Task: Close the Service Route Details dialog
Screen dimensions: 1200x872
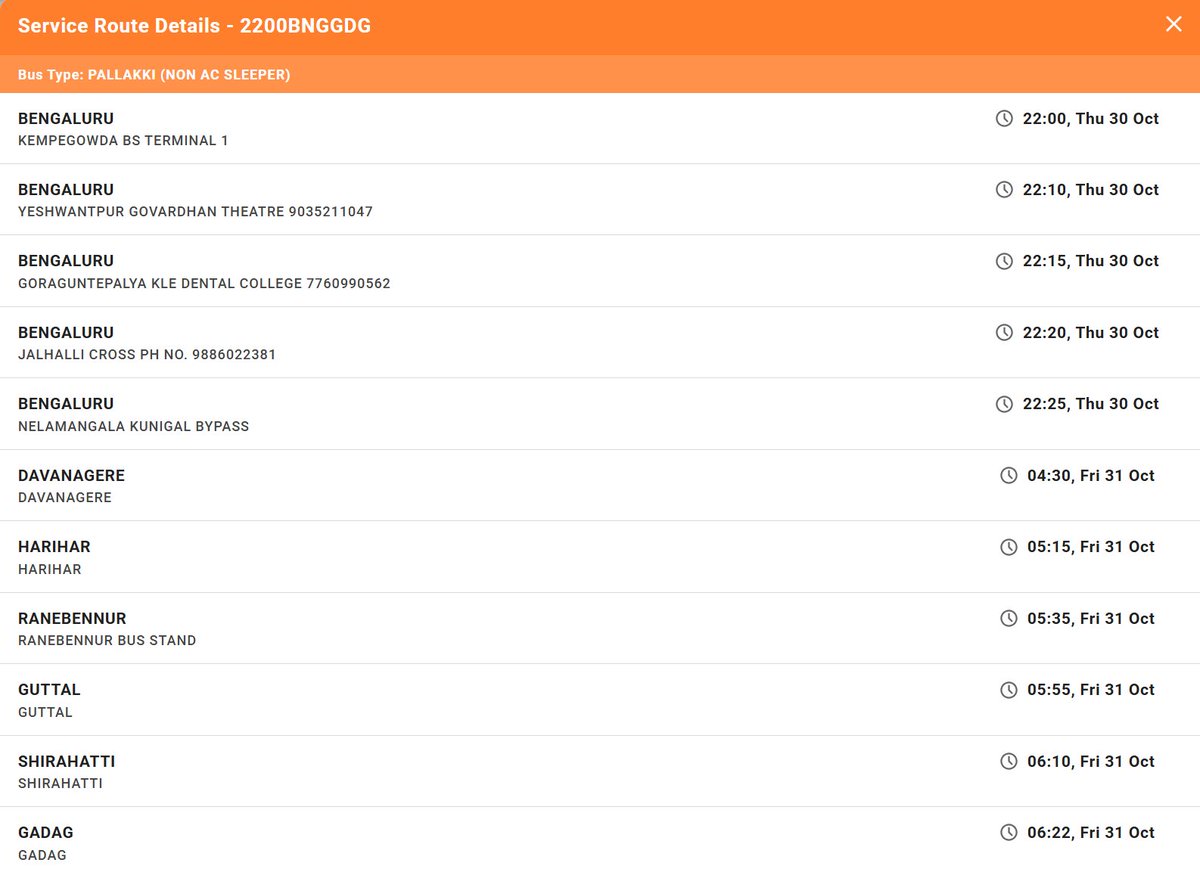Action: coord(1174,24)
